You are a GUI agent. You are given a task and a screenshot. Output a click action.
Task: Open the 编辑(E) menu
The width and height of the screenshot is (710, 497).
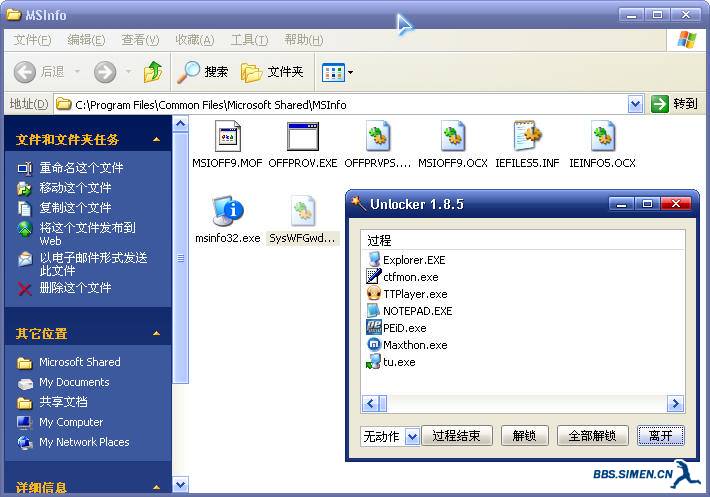[x=86, y=40]
